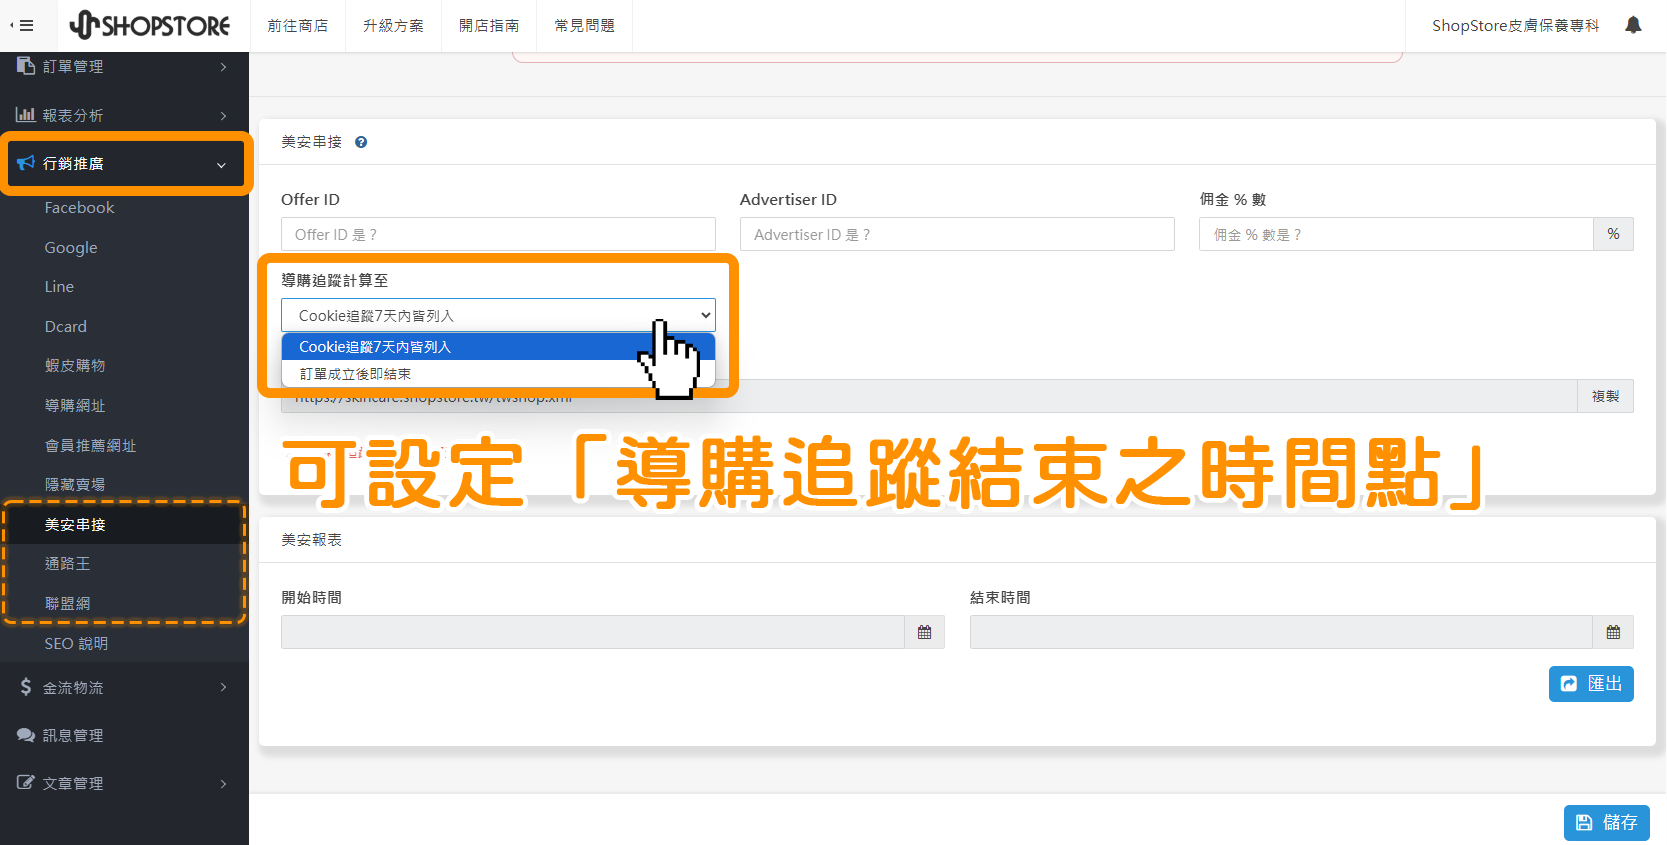Click the ShopStore logo

click(150, 25)
